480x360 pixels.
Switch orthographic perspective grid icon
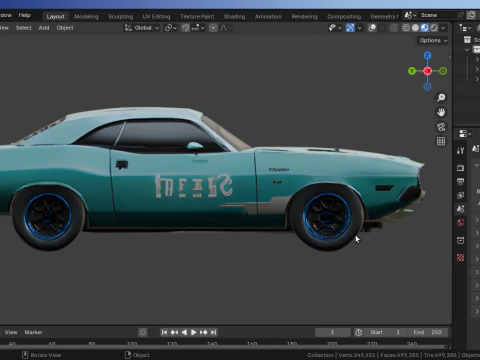441,141
